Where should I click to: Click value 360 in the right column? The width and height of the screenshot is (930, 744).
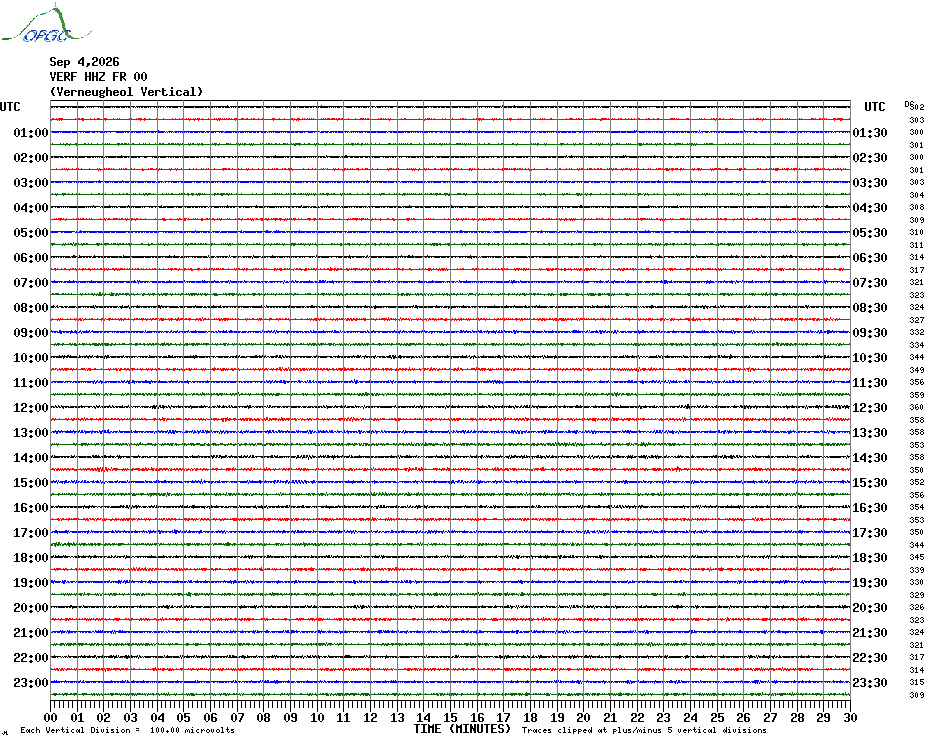tap(916, 408)
